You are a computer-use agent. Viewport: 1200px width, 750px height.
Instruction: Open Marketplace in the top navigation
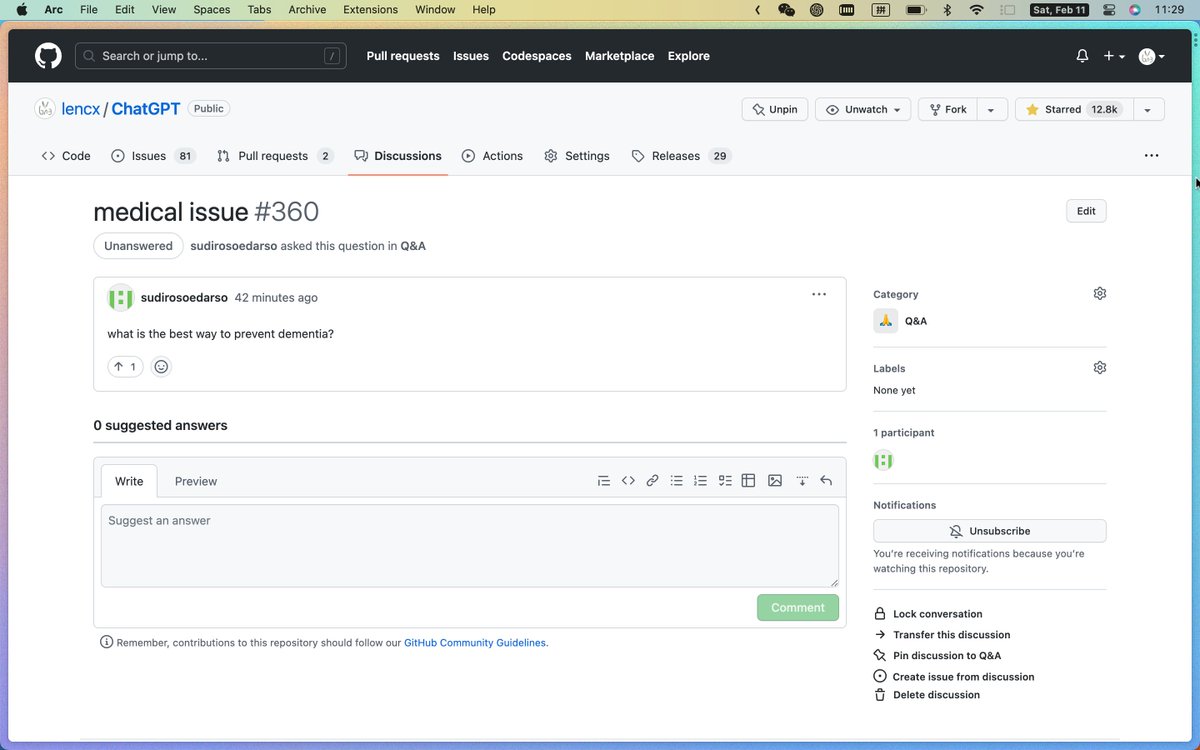620,56
